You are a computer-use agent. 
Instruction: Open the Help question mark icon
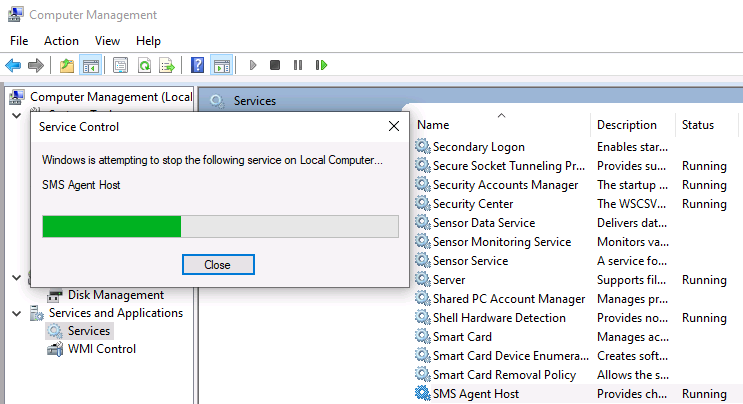197,65
